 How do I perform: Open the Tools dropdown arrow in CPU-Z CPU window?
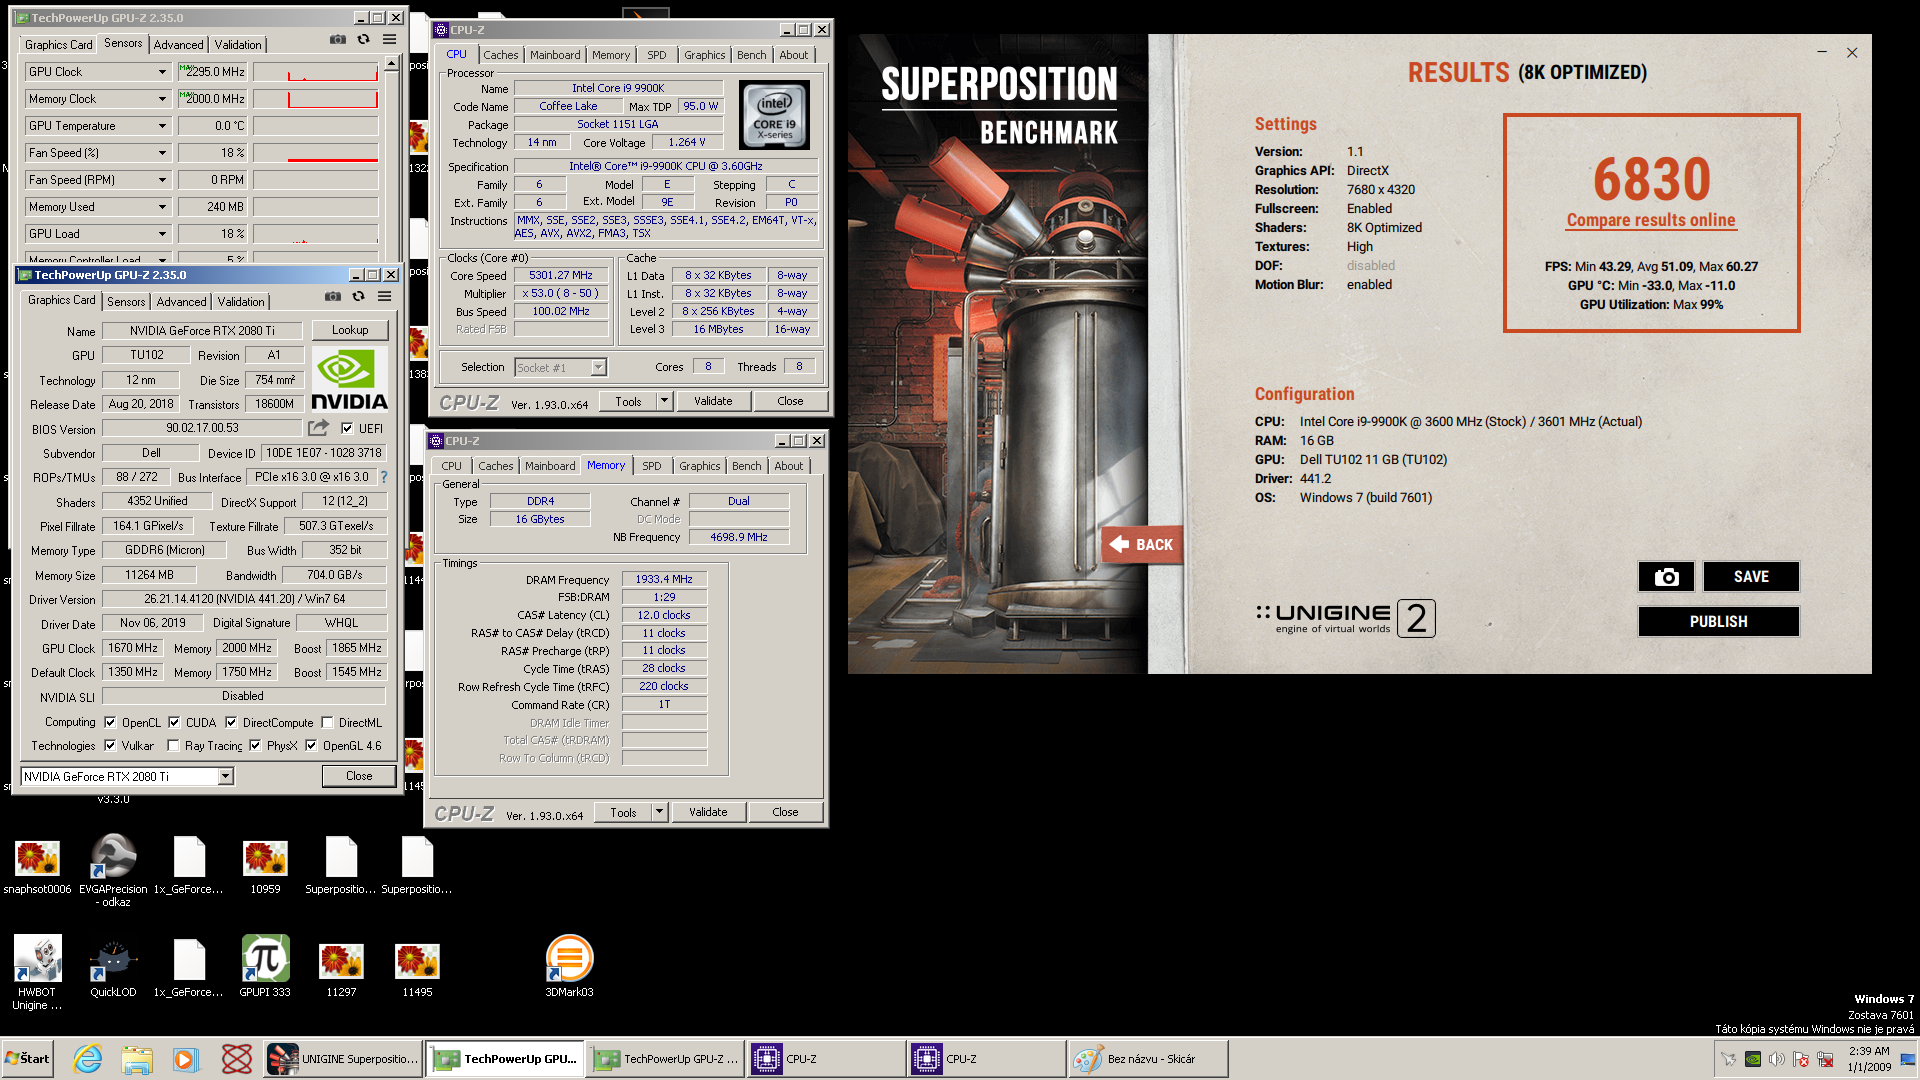point(663,401)
